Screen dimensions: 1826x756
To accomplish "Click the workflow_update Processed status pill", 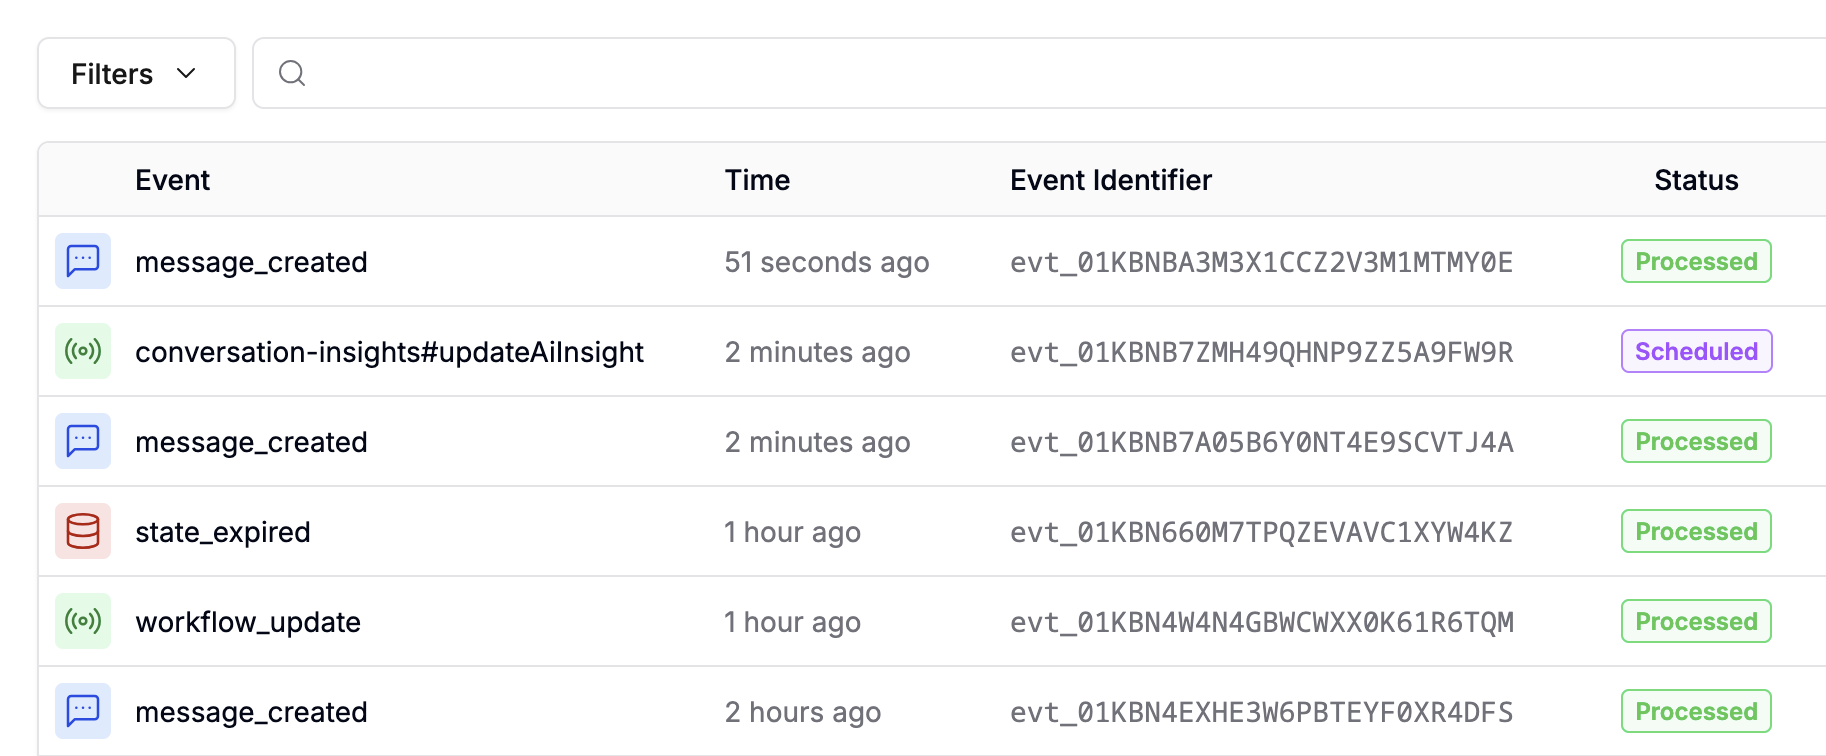I will click(x=1695, y=621).
